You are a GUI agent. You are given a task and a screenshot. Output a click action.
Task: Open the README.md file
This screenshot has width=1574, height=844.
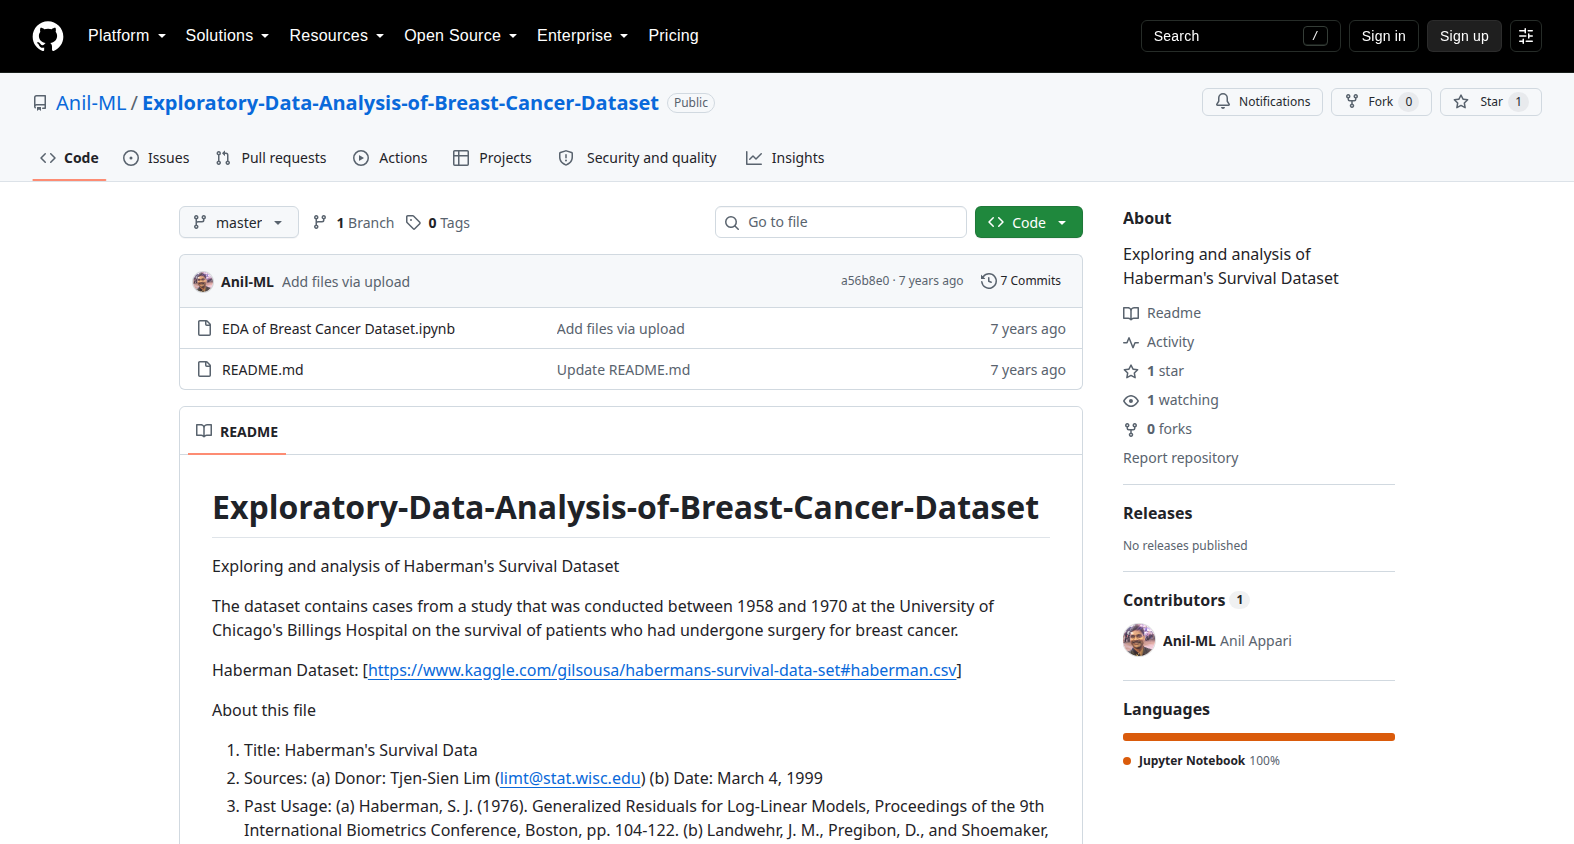pyautogui.click(x=263, y=370)
